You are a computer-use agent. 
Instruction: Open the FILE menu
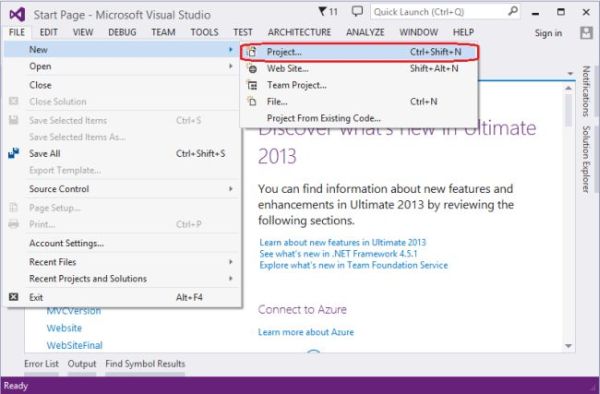(17, 33)
